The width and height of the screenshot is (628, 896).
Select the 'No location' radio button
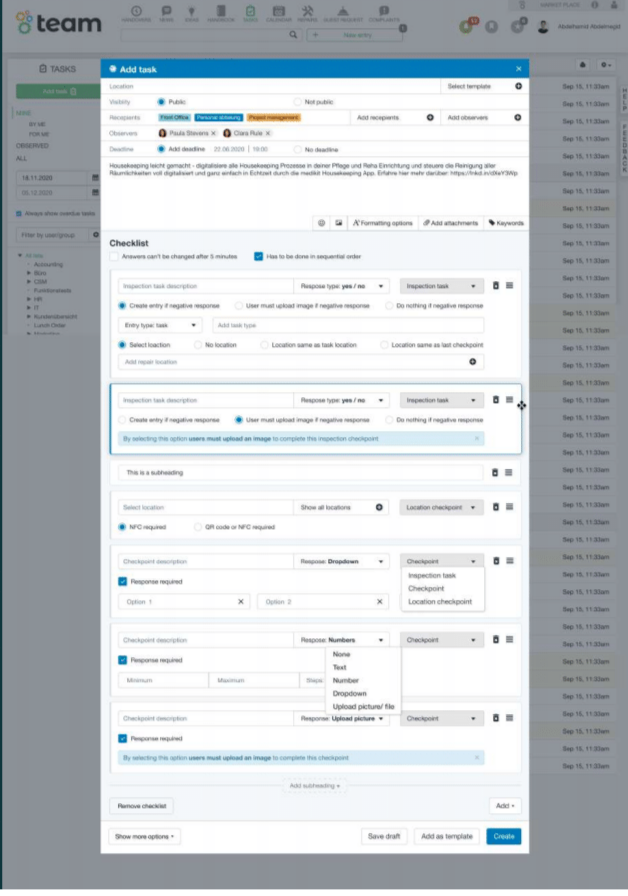click(198, 345)
